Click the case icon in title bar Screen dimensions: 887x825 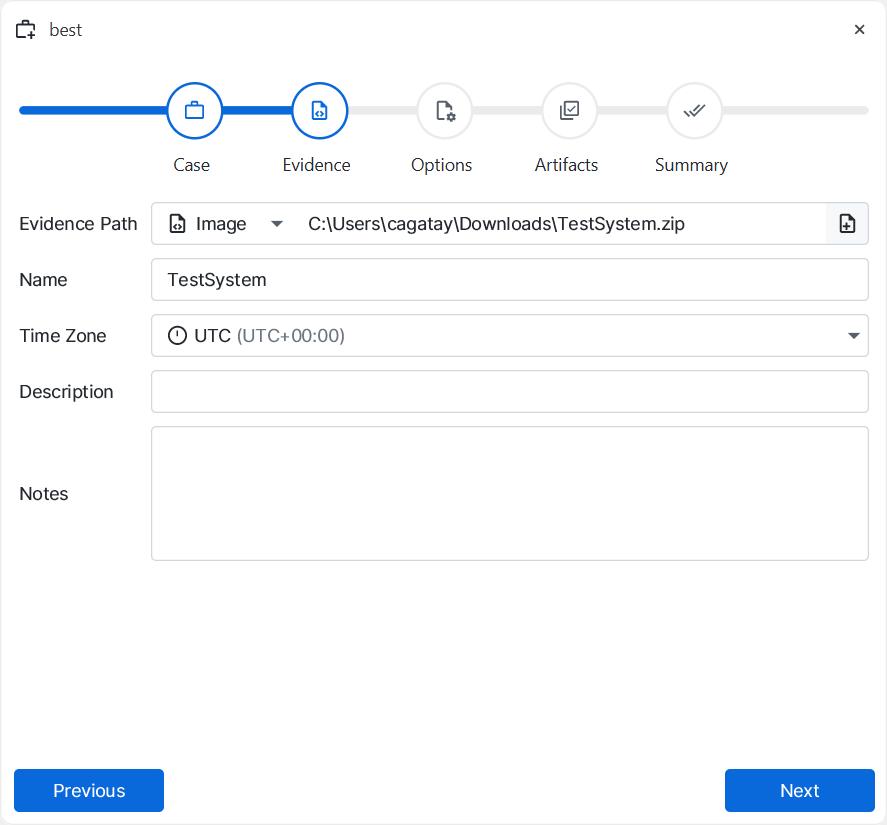click(26, 30)
